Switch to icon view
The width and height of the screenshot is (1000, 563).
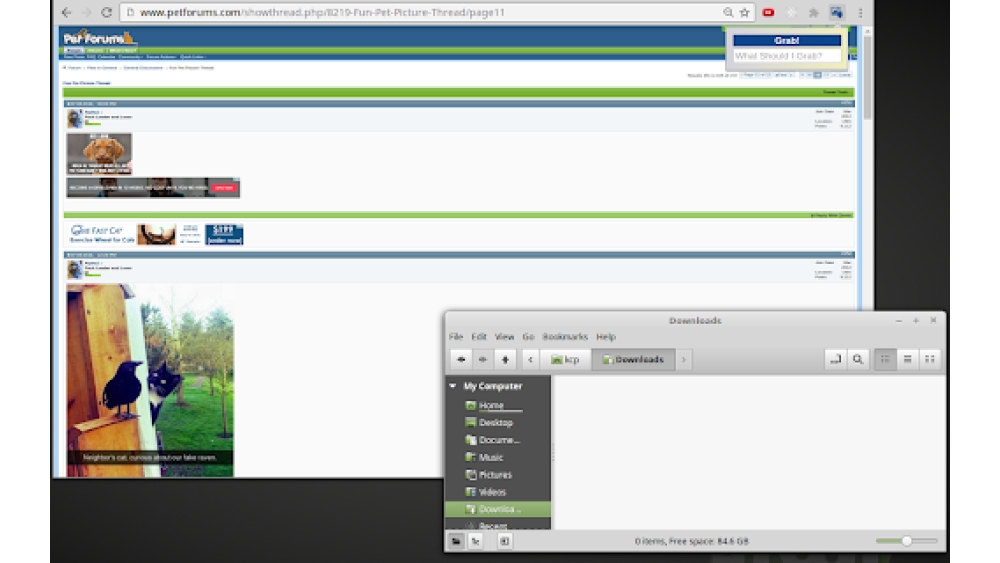tap(885, 360)
